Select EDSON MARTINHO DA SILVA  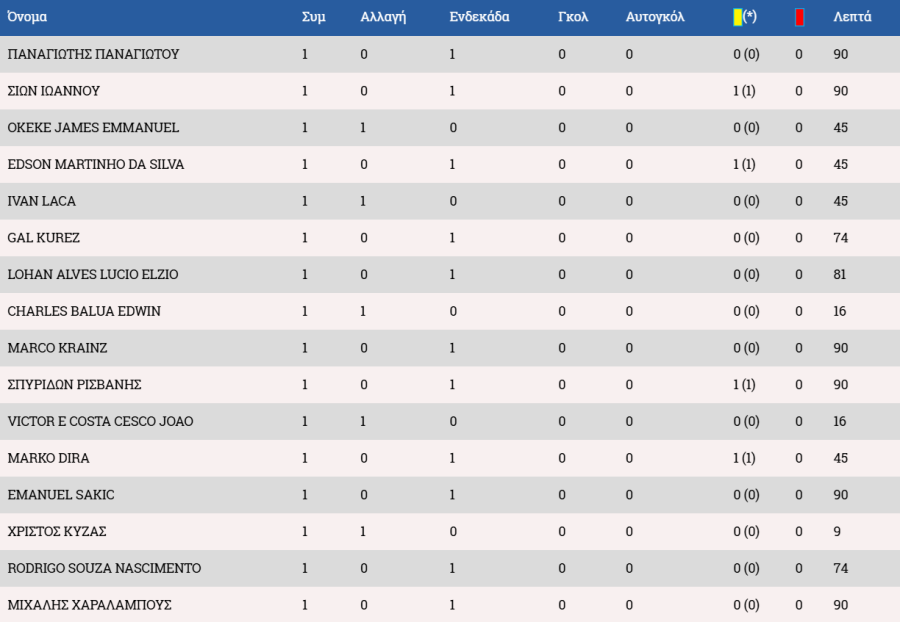[x=96, y=164]
